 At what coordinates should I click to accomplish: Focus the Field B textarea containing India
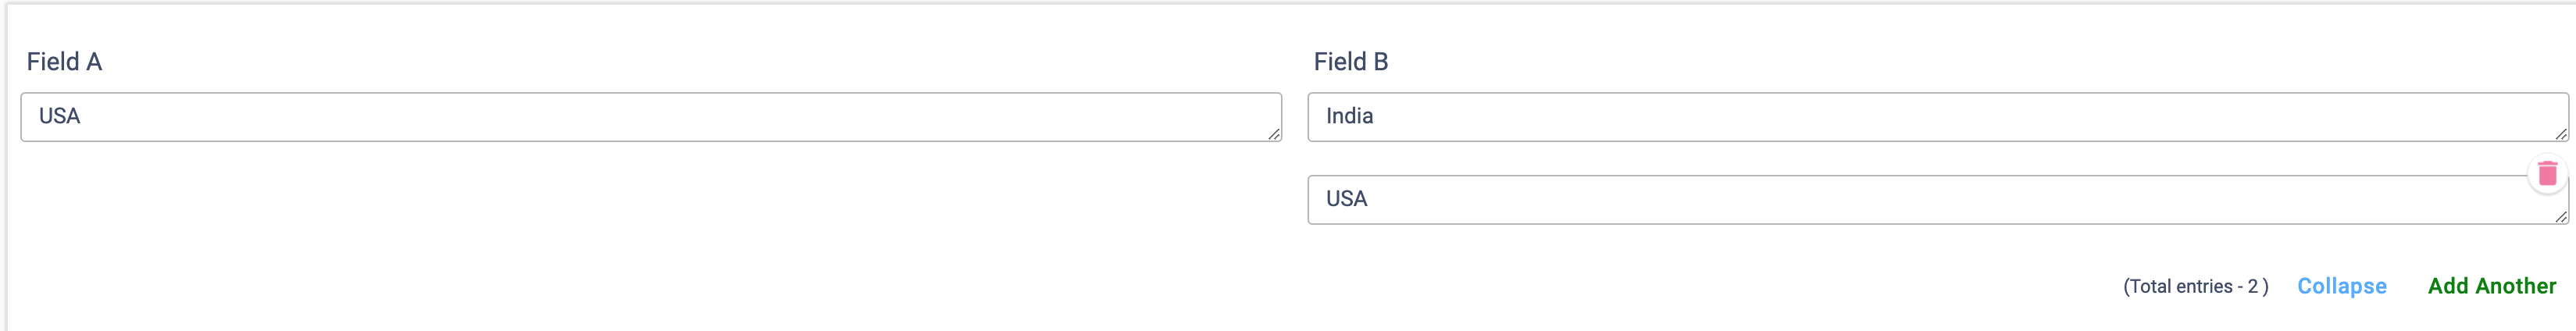[x=1936, y=117]
